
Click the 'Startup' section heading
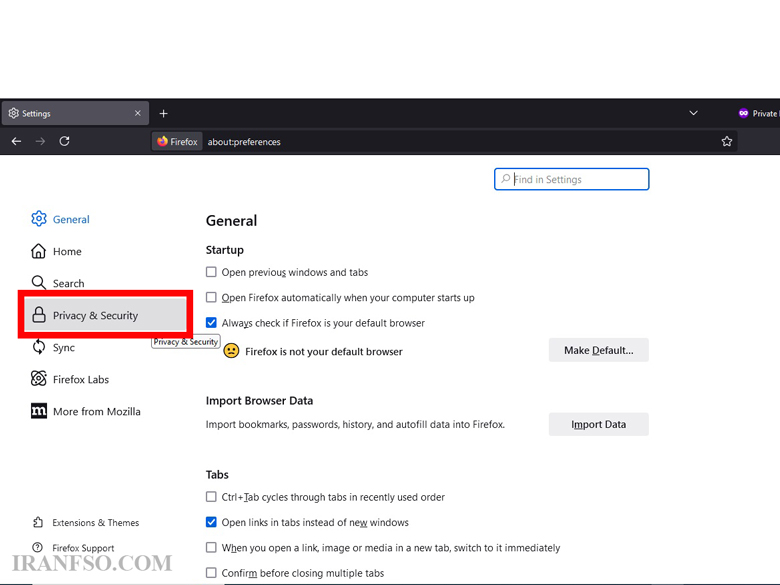click(225, 250)
